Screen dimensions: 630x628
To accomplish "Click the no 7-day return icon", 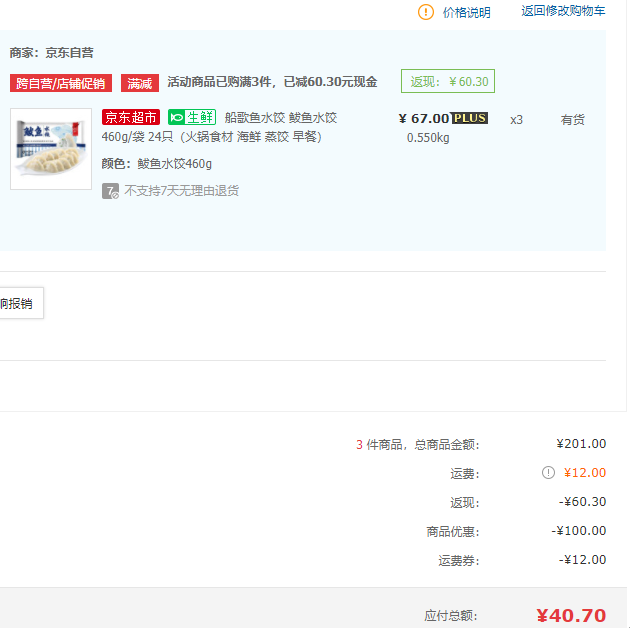I will click(110, 191).
